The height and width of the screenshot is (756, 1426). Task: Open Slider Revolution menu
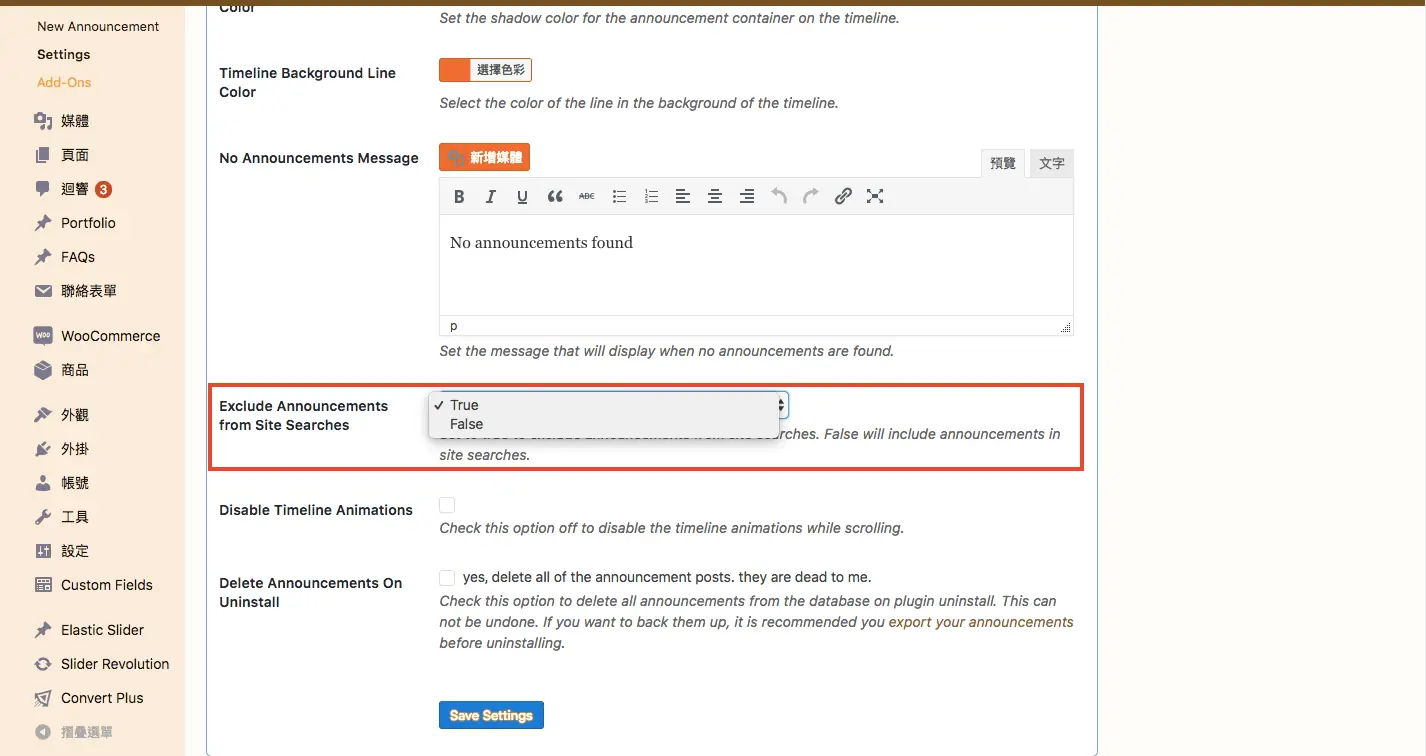102,664
